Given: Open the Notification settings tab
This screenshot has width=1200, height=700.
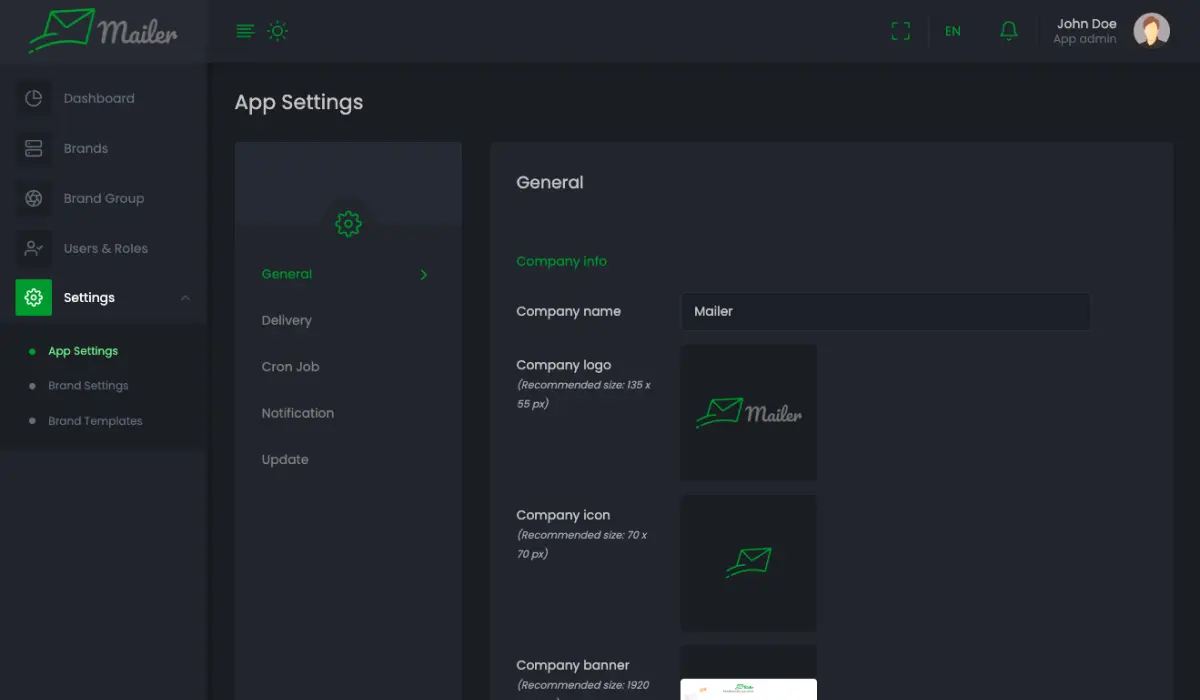Looking at the screenshot, I should (x=298, y=413).
